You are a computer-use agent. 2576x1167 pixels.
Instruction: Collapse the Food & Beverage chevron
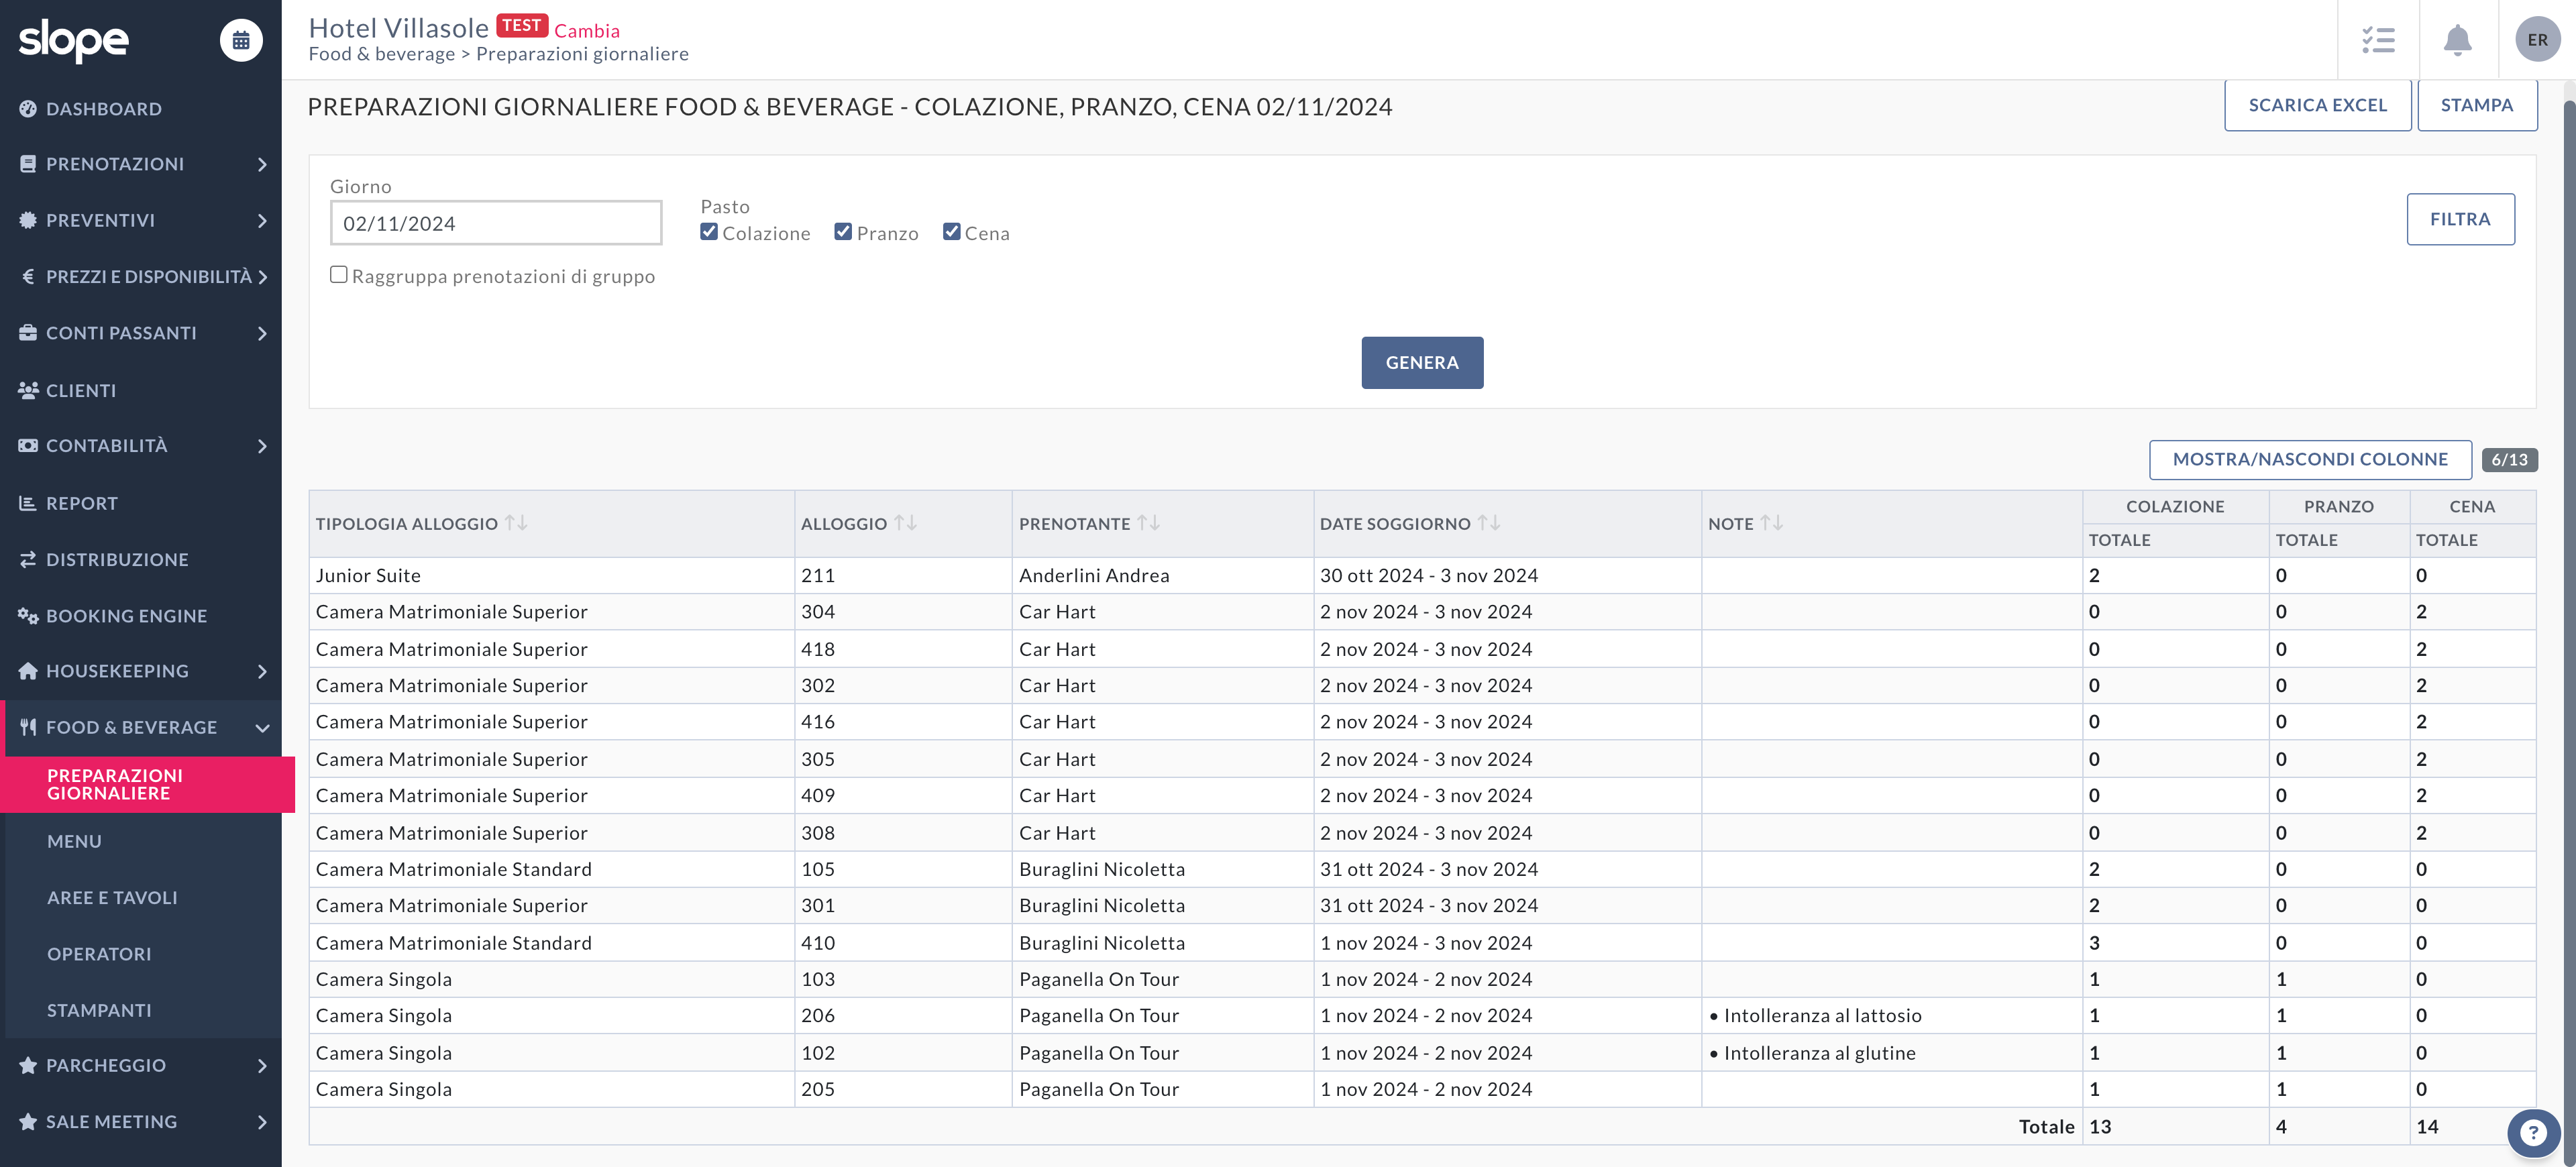pyautogui.click(x=262, y=728)
